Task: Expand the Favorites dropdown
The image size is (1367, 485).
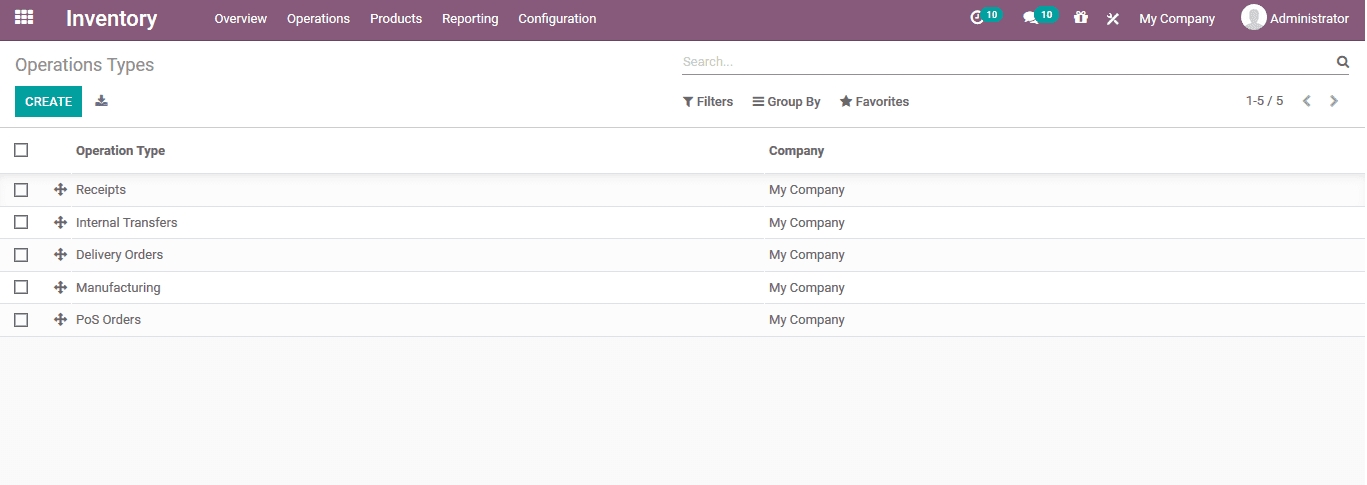Action: pyautogui.click(x=874, y=102)
